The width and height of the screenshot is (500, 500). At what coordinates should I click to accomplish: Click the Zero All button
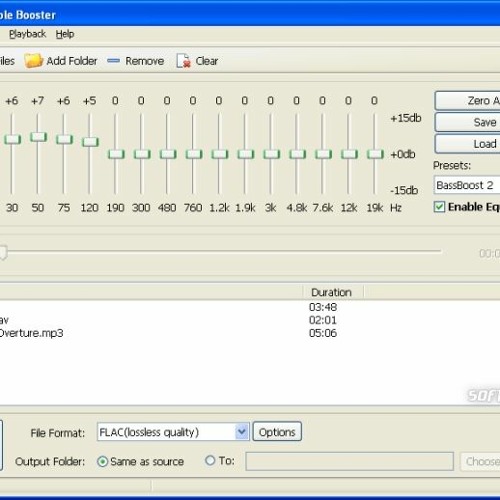point(467,101)
